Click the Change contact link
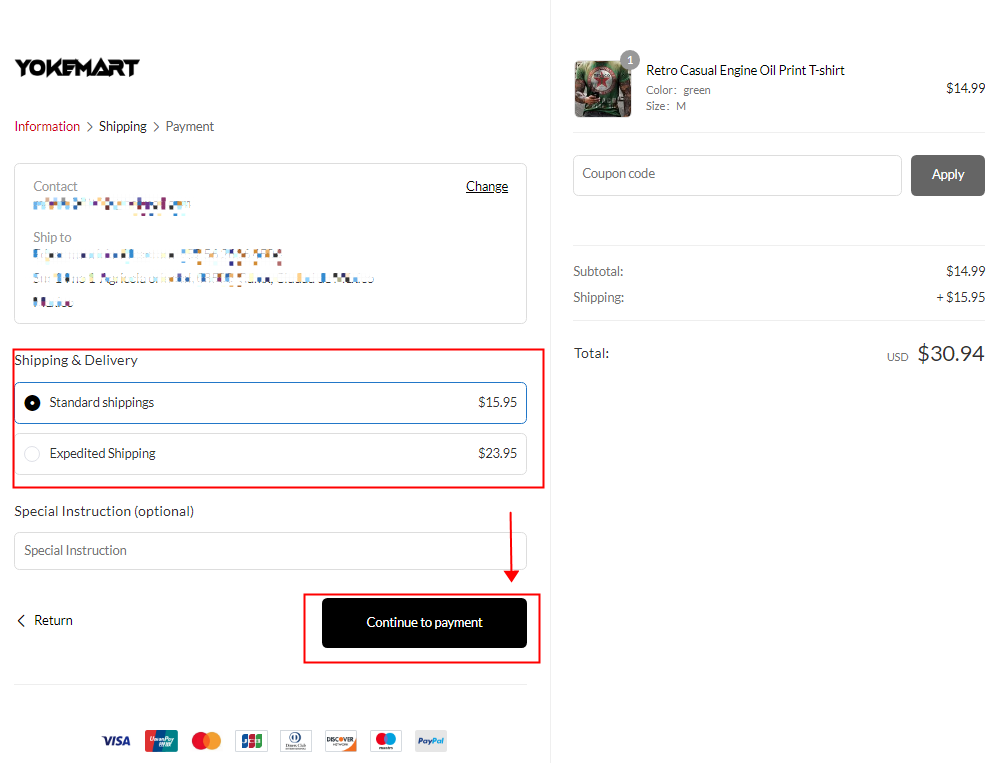The image size is (1001, 763). pos(487,186)
